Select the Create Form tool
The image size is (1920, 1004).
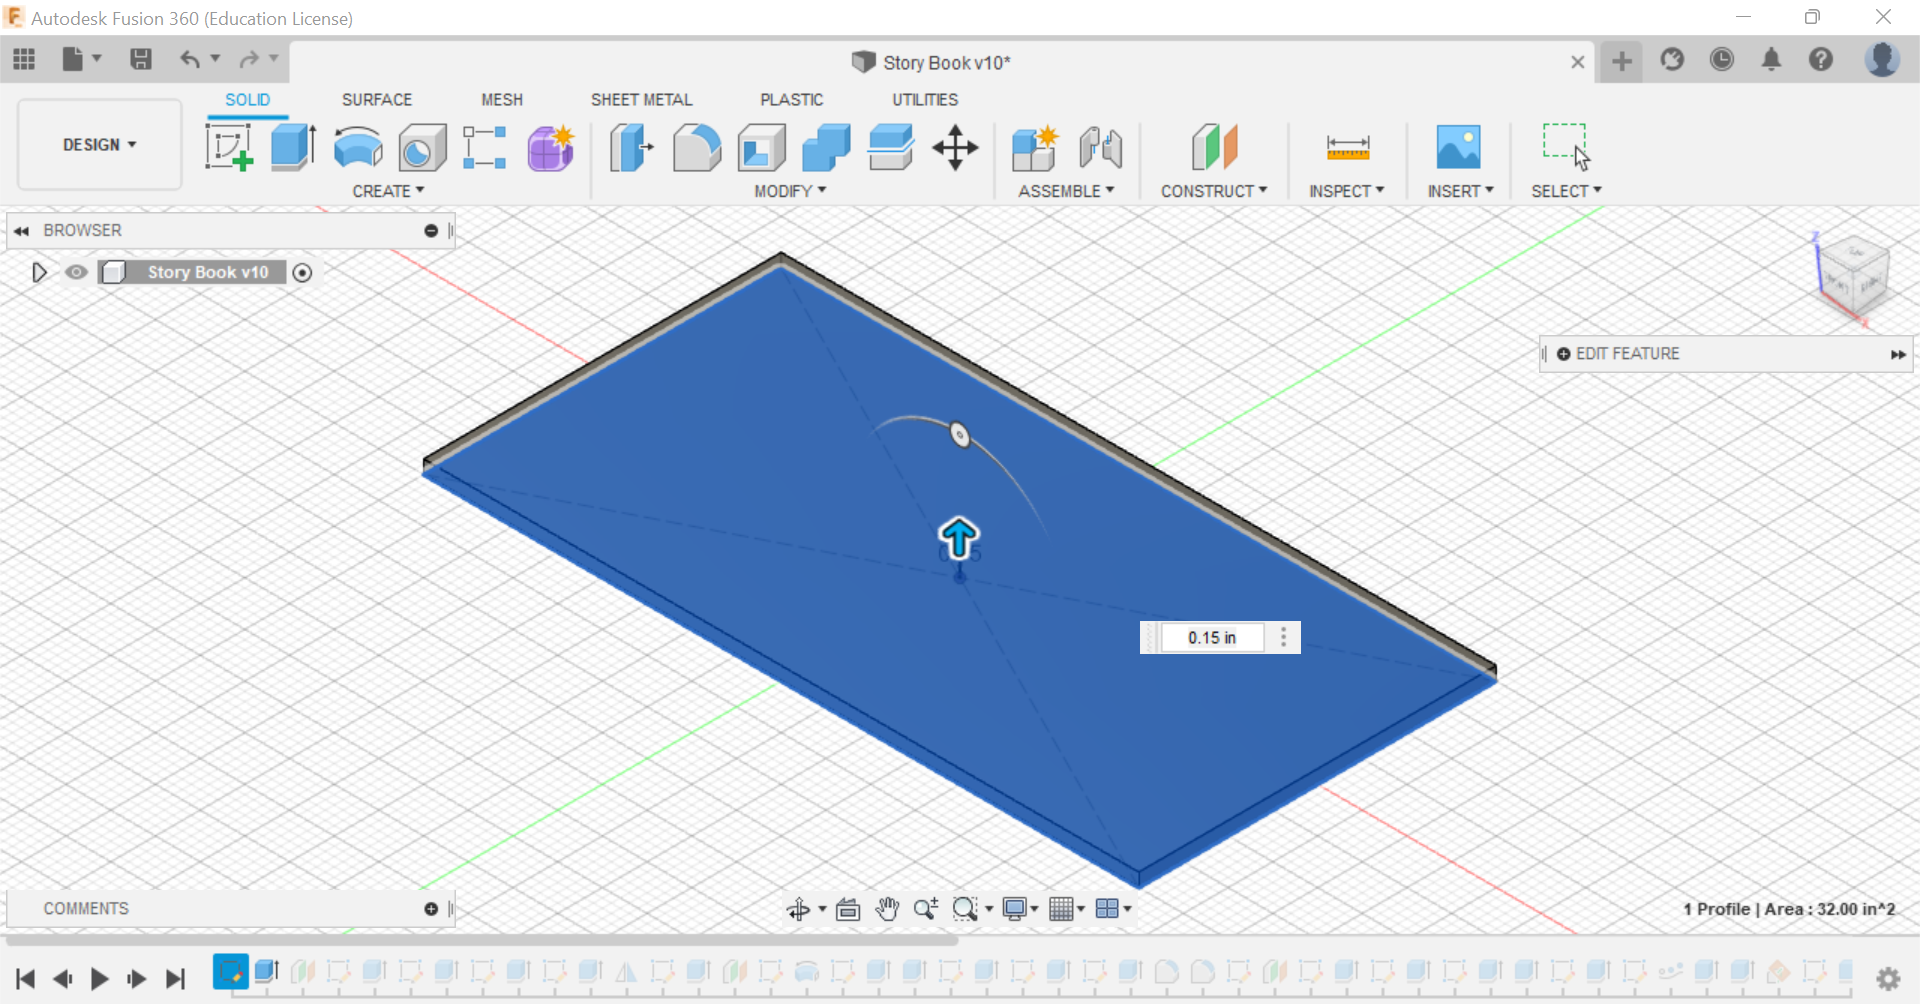(x=551, y=148)
